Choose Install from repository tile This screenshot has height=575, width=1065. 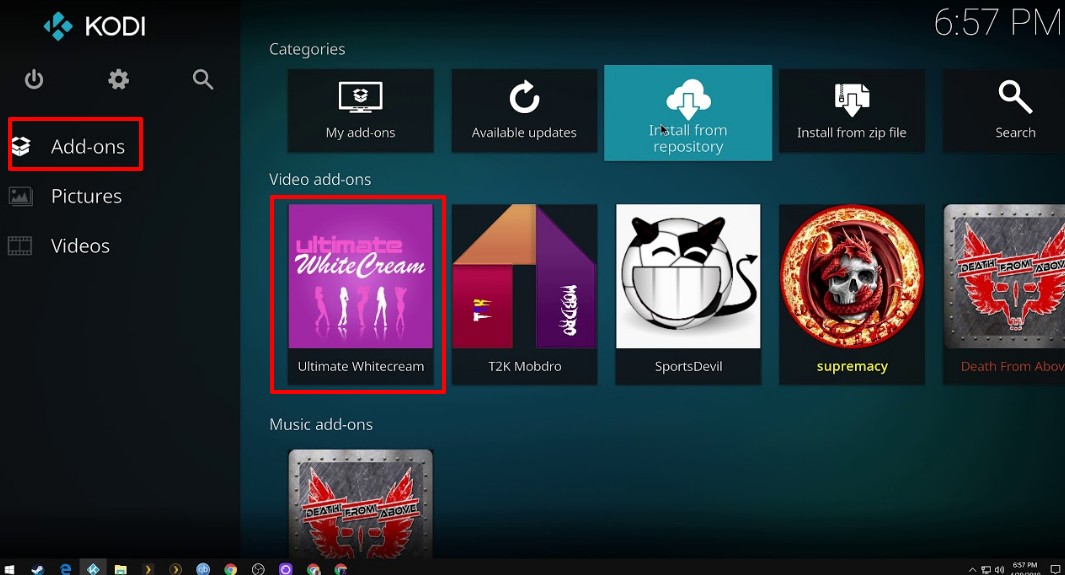tap(688, 113)
